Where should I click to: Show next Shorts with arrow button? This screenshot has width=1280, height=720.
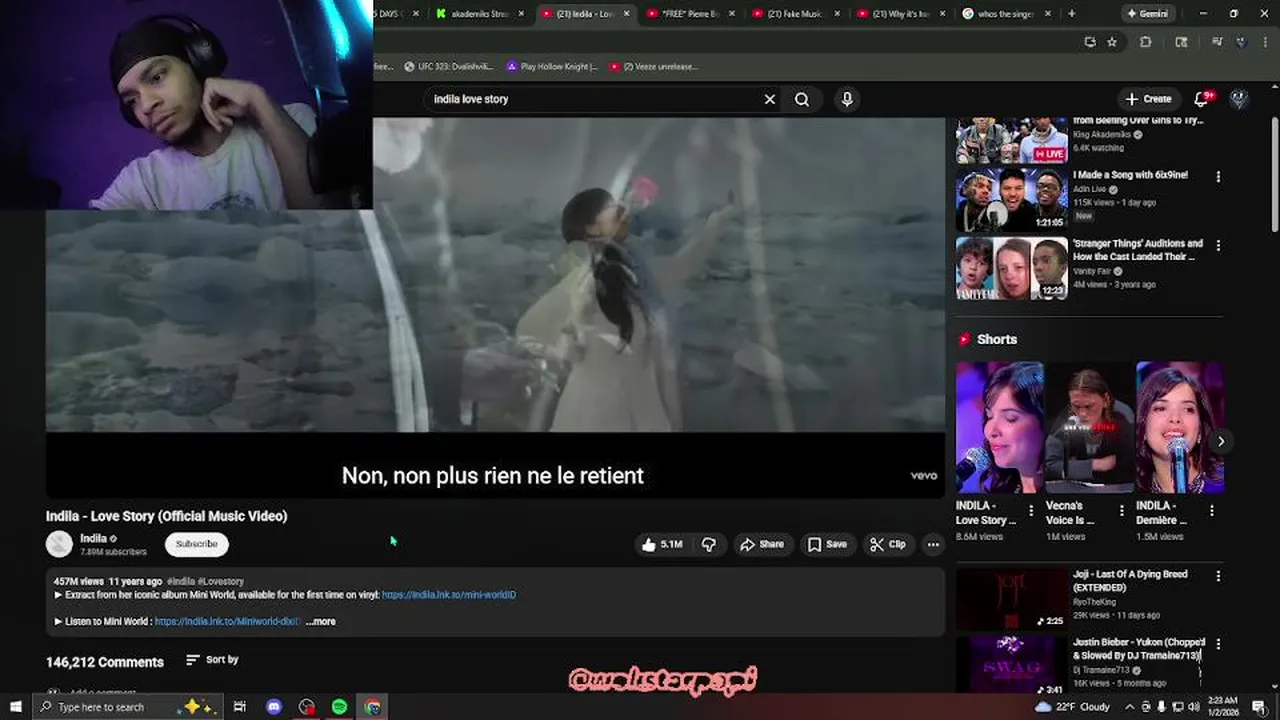1221,441
